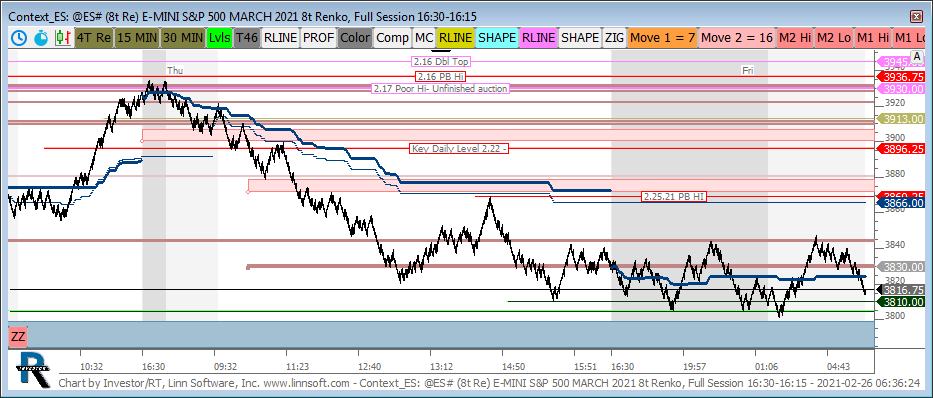Click the 3880 price scale label
This screenshot has width=933, height=398.
click(x=896, y=174)
